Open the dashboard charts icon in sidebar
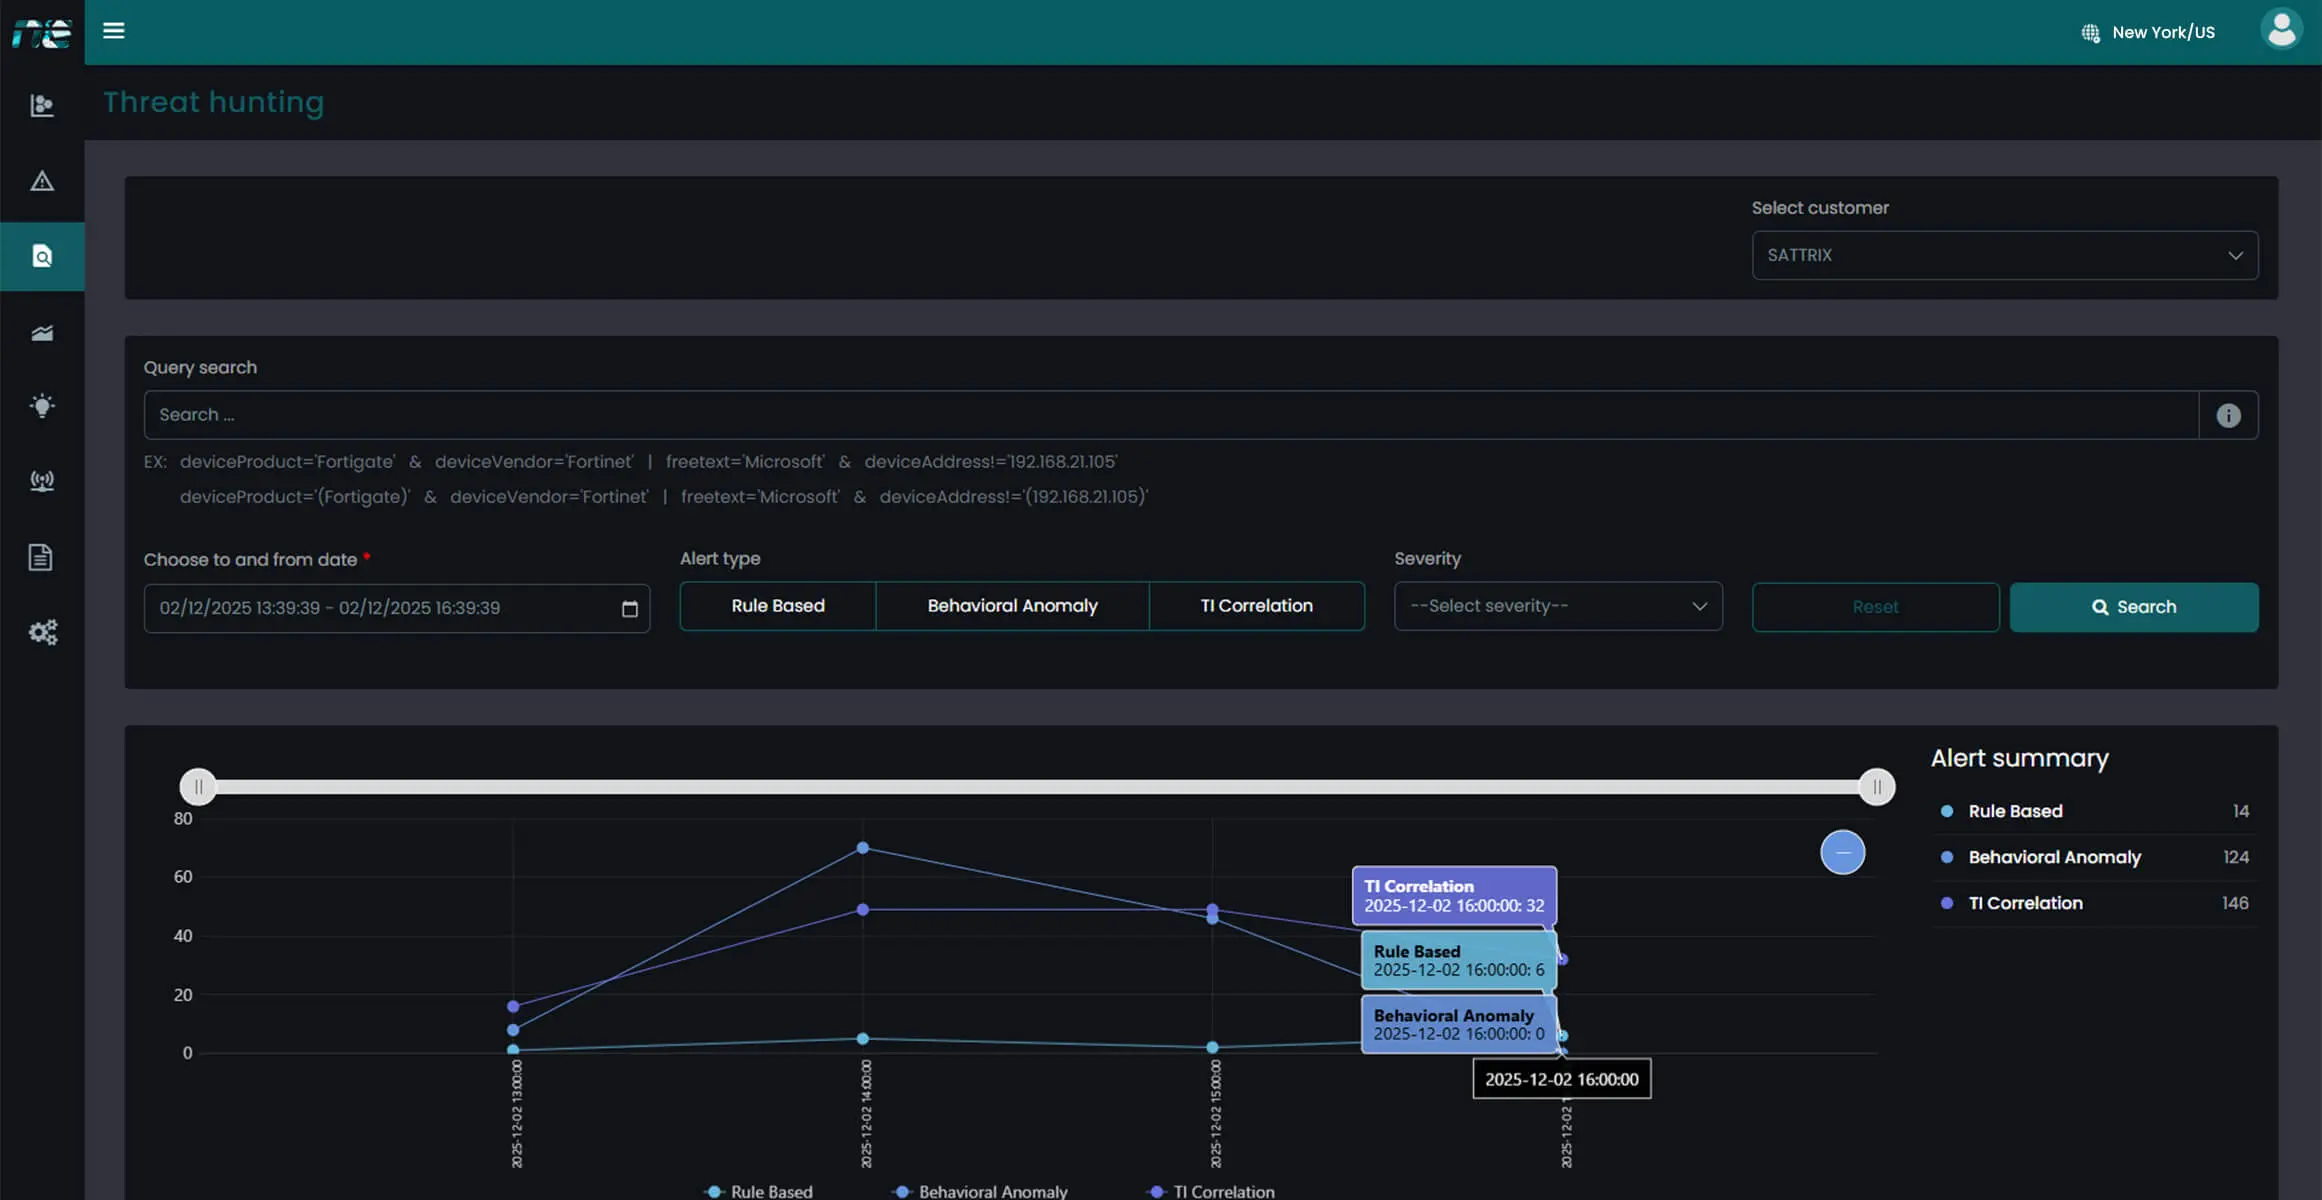The height and width of the screenshot is (1200, 2322). click(42, 105)
